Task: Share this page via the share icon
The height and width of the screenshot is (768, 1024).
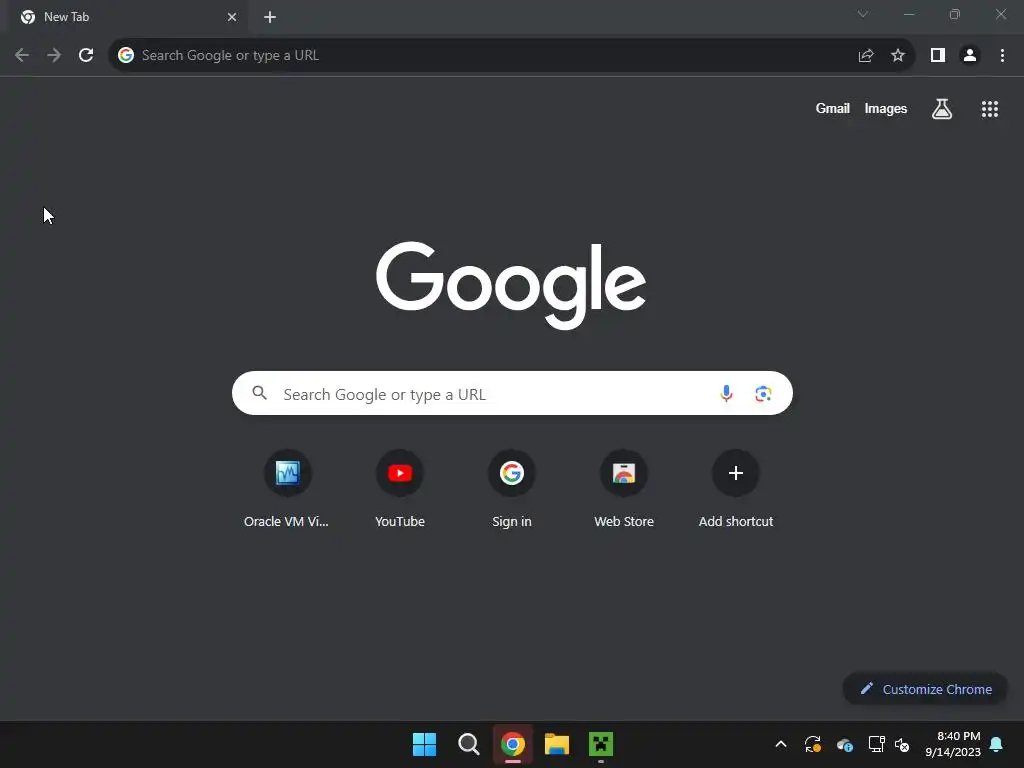Action: pos(866,56)
